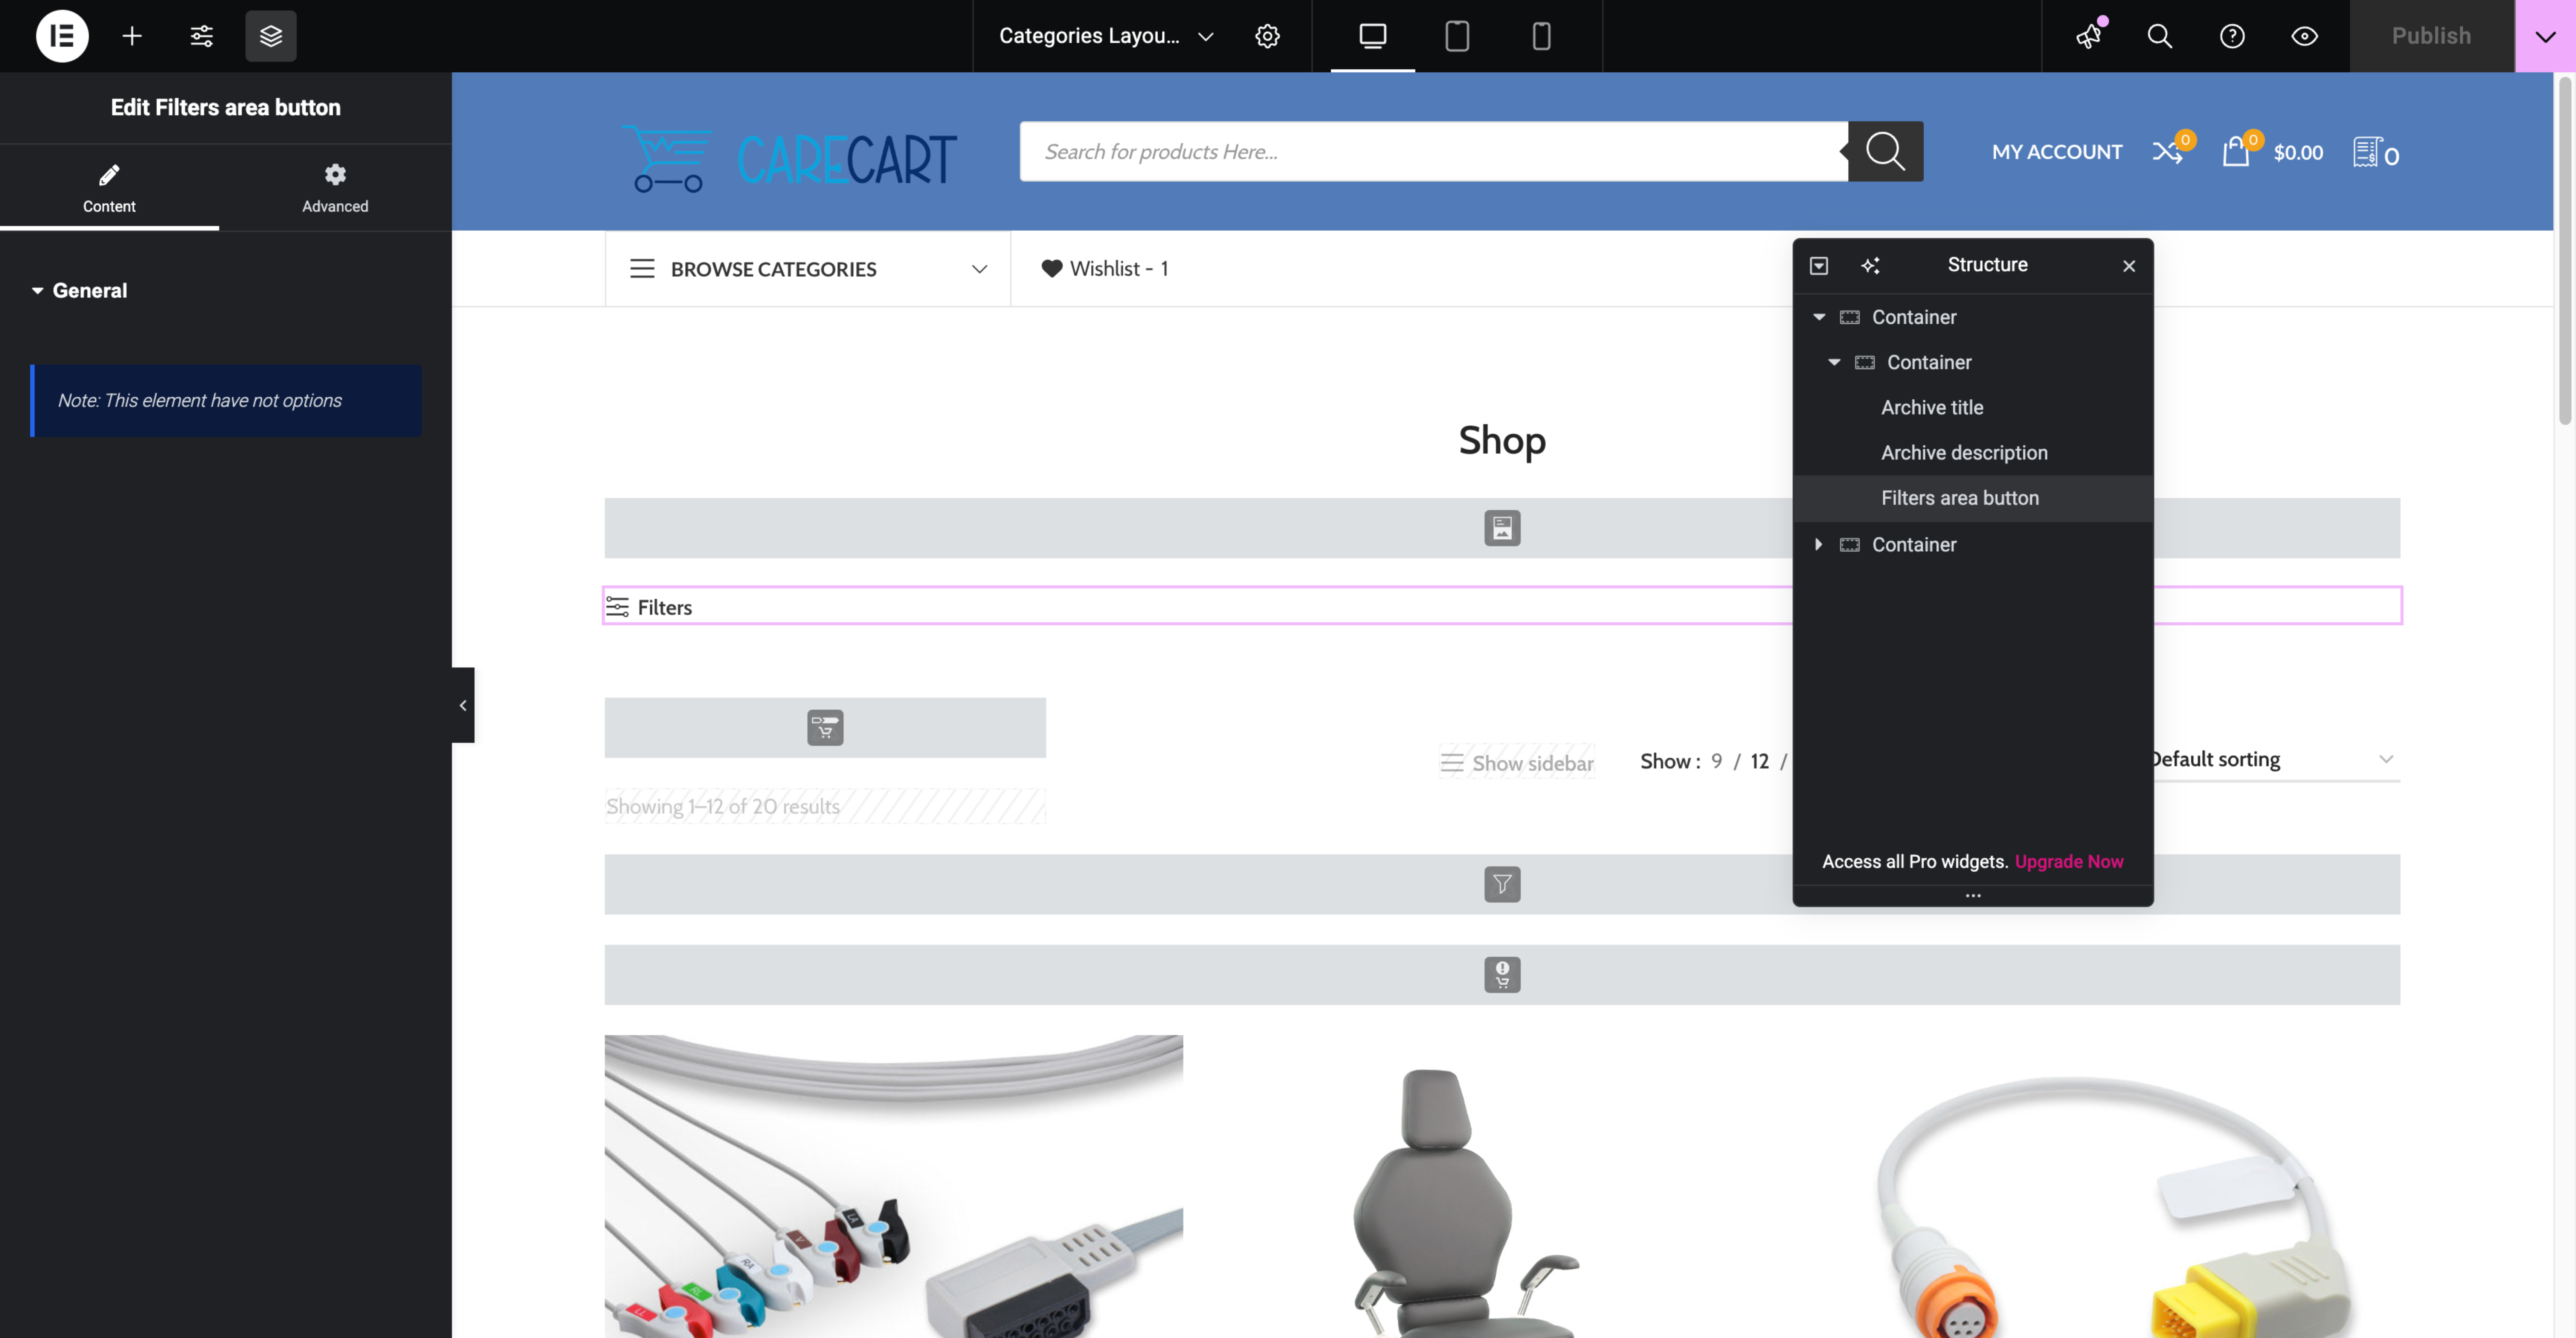This screenshot has height=1338, width=2576.
Task: Open the Elementor main menu logo
Action: tap(62, 36)
